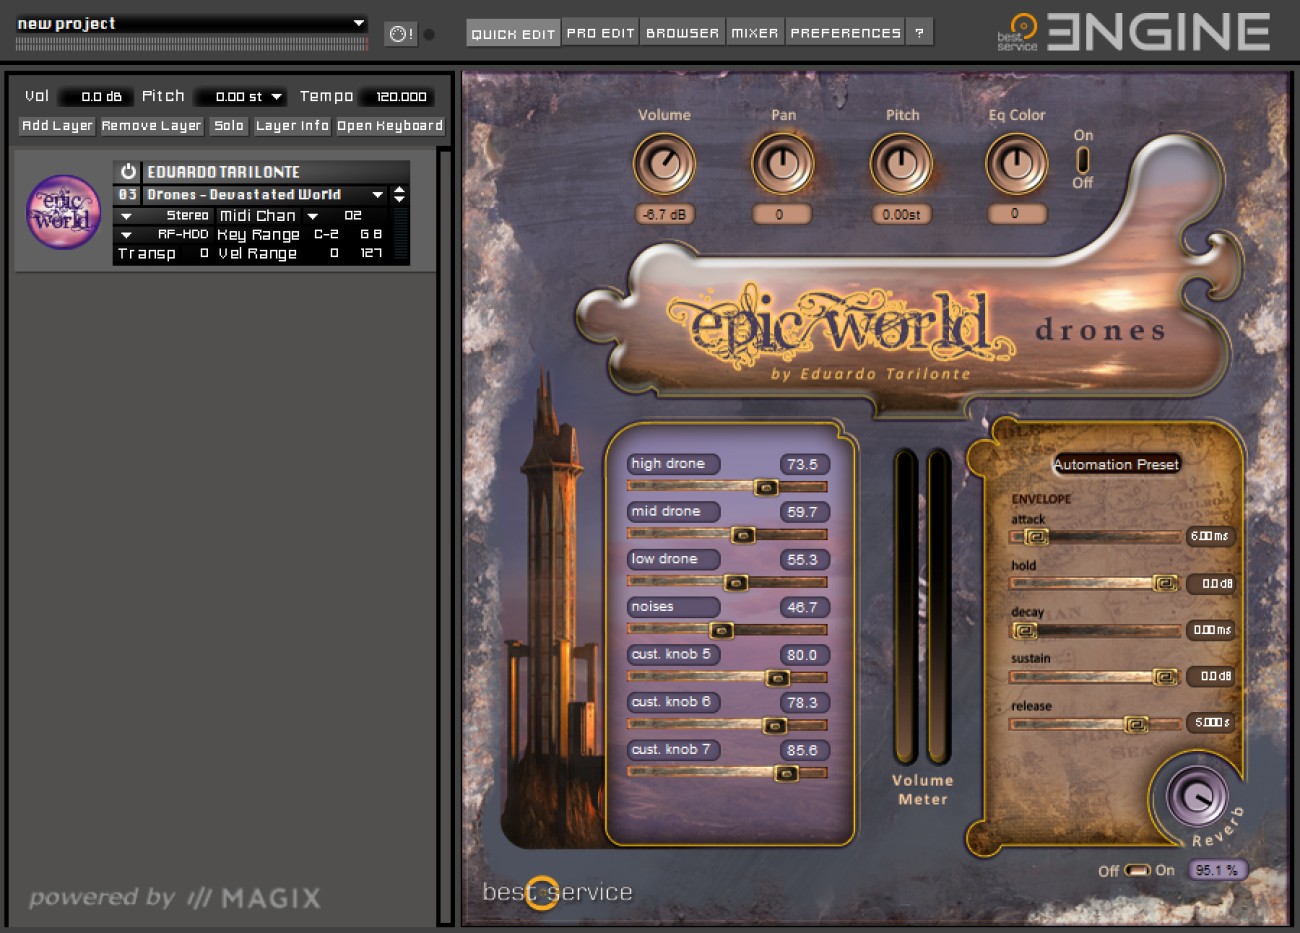This screenshot has width=1300, height=933.
Task: Click the Transp 0 value field
Action: [x=203, y=253]
